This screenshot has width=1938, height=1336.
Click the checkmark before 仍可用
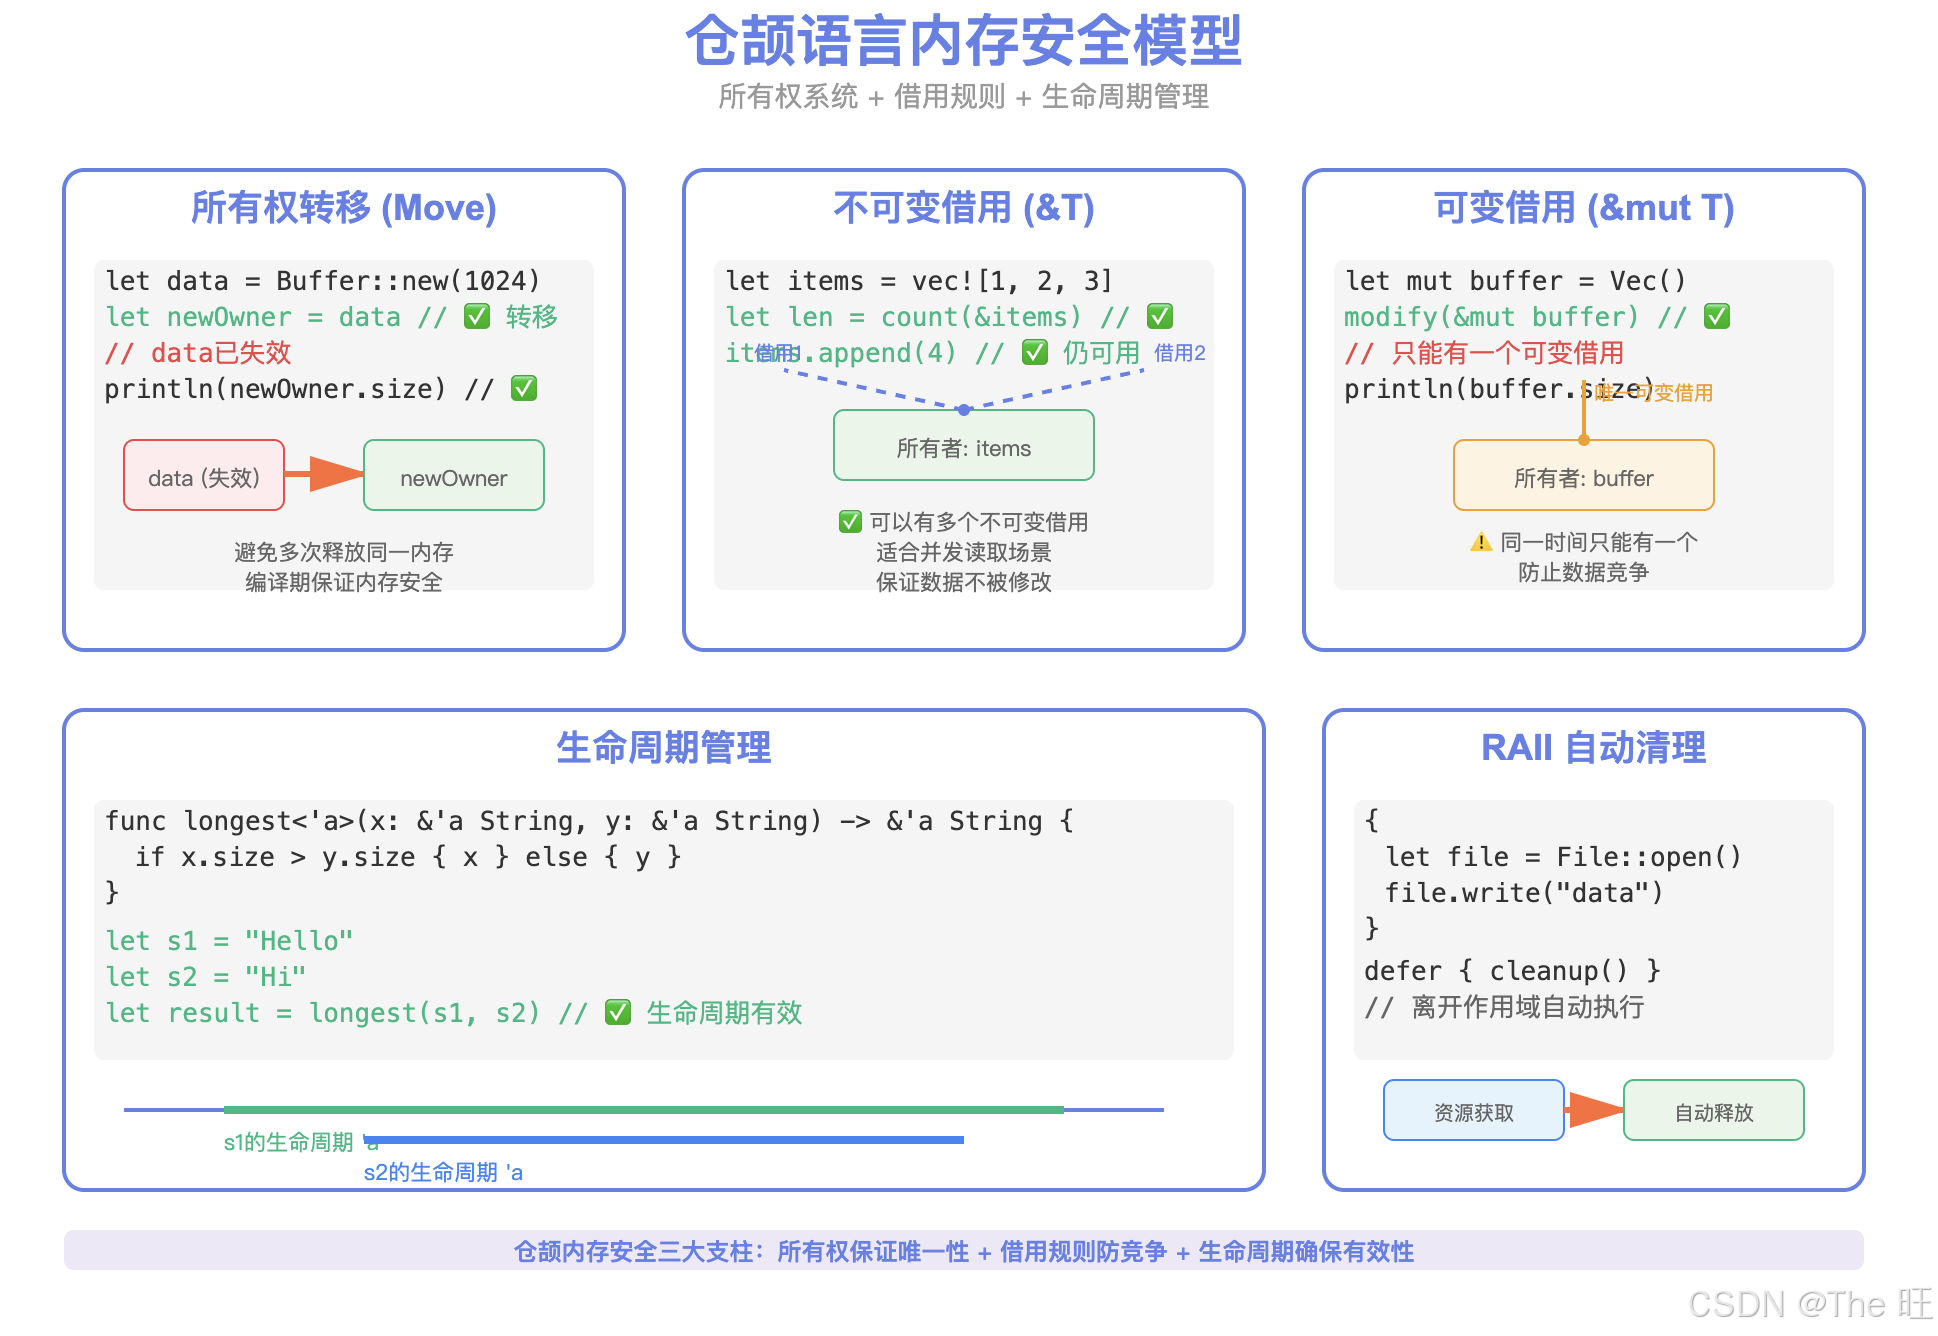pos(1035,352)
